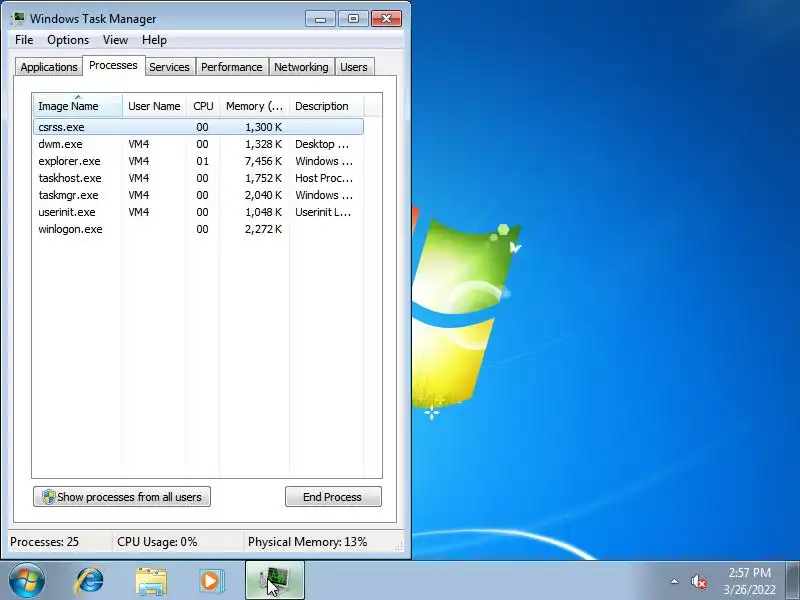This screenshot has width=800, height=600.
Task: Sort by Memory column header
Action: click(x=254, y=106)
